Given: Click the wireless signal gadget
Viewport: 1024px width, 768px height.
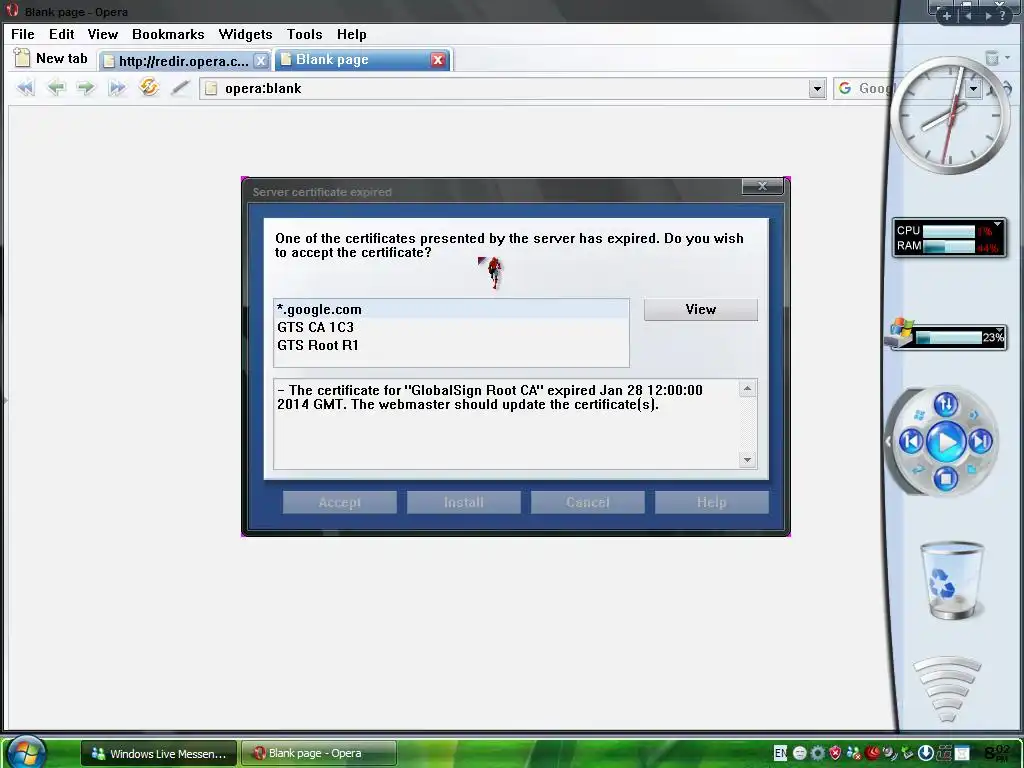Looking at the screenshot, I should click(947, 689).
